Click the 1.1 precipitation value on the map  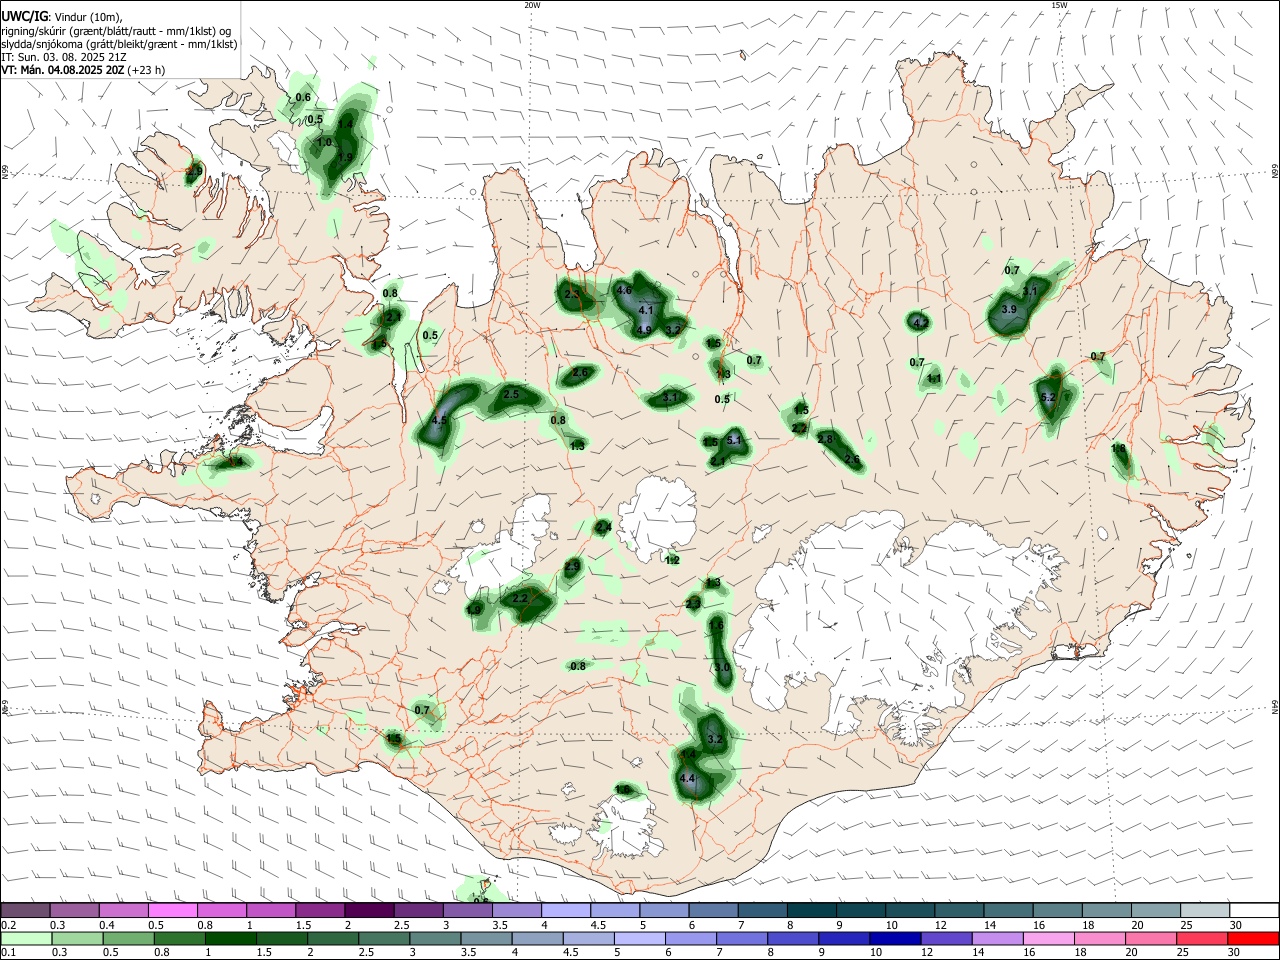[x=934, y=379]
